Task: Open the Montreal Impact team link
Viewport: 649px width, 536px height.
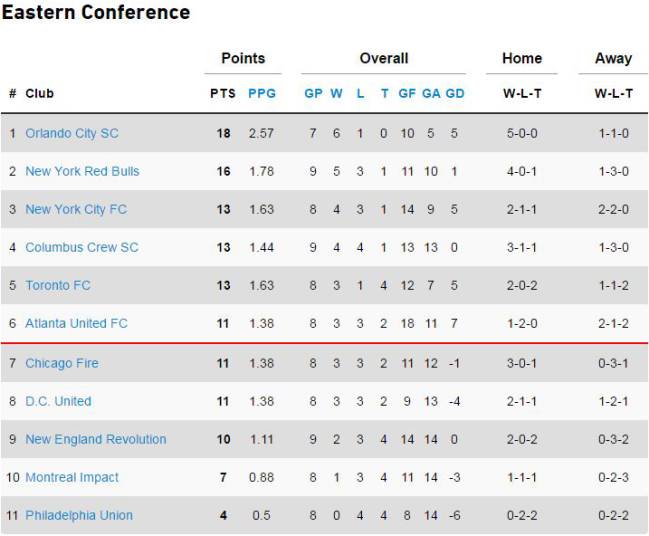Action: [72, 477]
